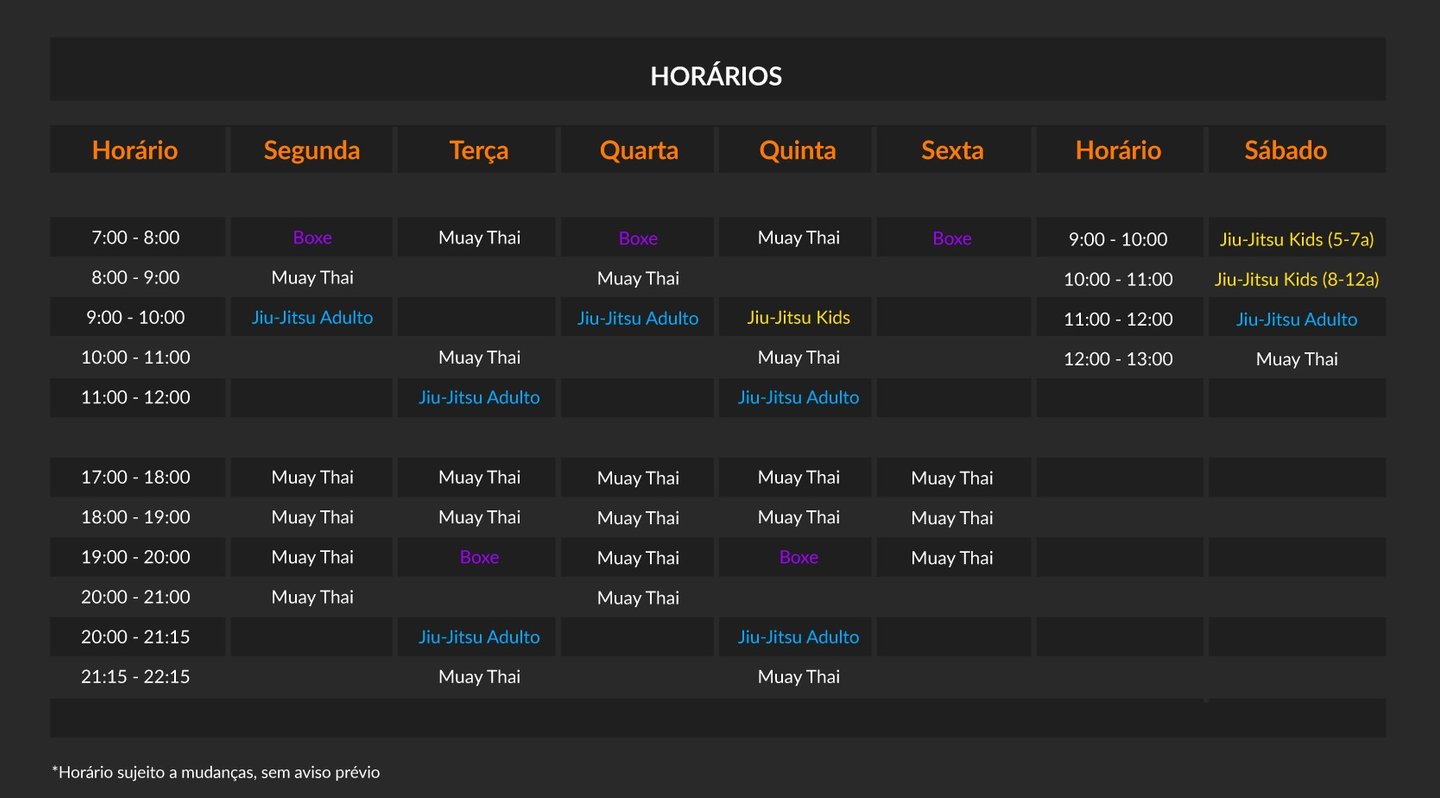Select the 7:00 - 8:00 time slot
Image resolution: width=1440 pixels, height=798 pixels.
135,237
